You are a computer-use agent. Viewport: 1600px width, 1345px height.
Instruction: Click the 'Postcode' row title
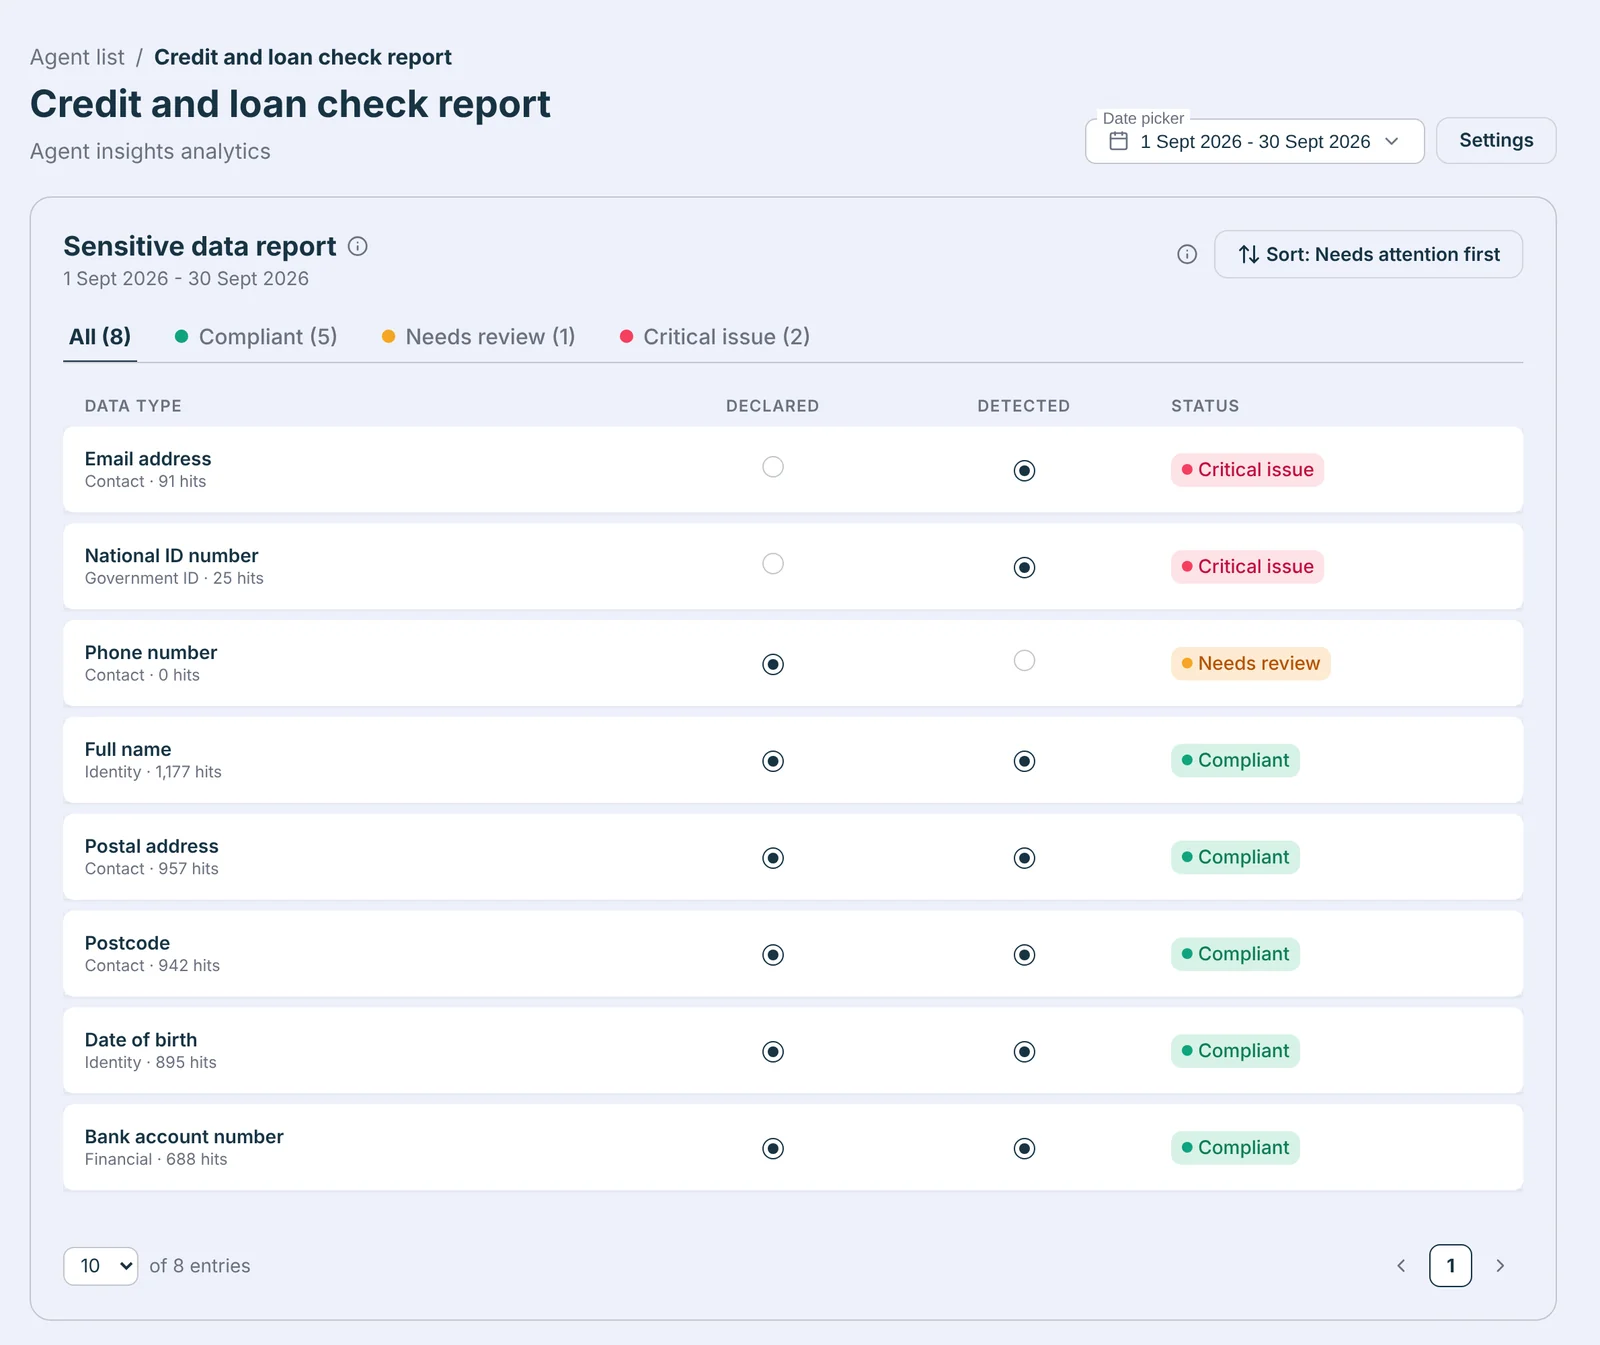click(127, 943)
